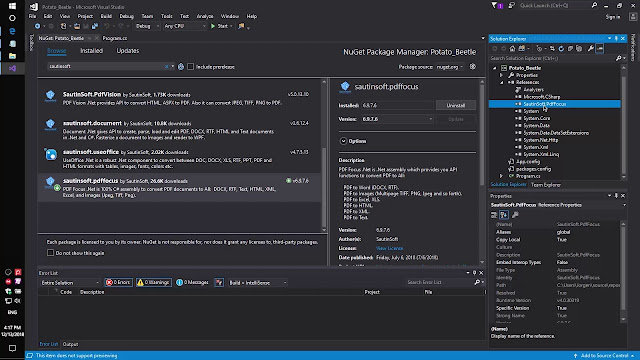640x360 pixels.
Task: Click the Solution Explorer vertical scrollbar
Action: (x=624, y=122)
